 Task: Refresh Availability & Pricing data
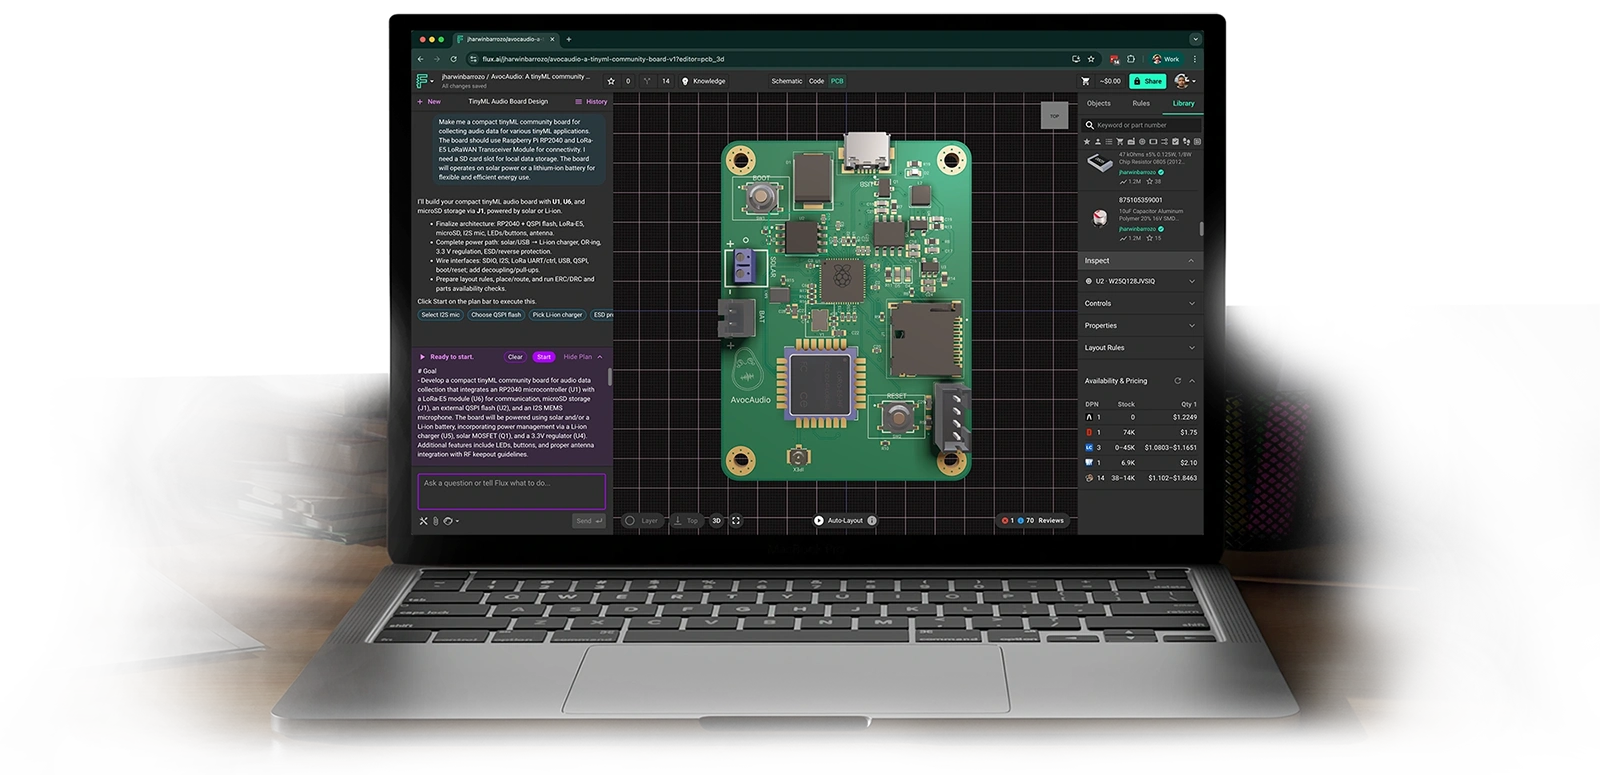pyautogui.click(x=1177, y=381)
